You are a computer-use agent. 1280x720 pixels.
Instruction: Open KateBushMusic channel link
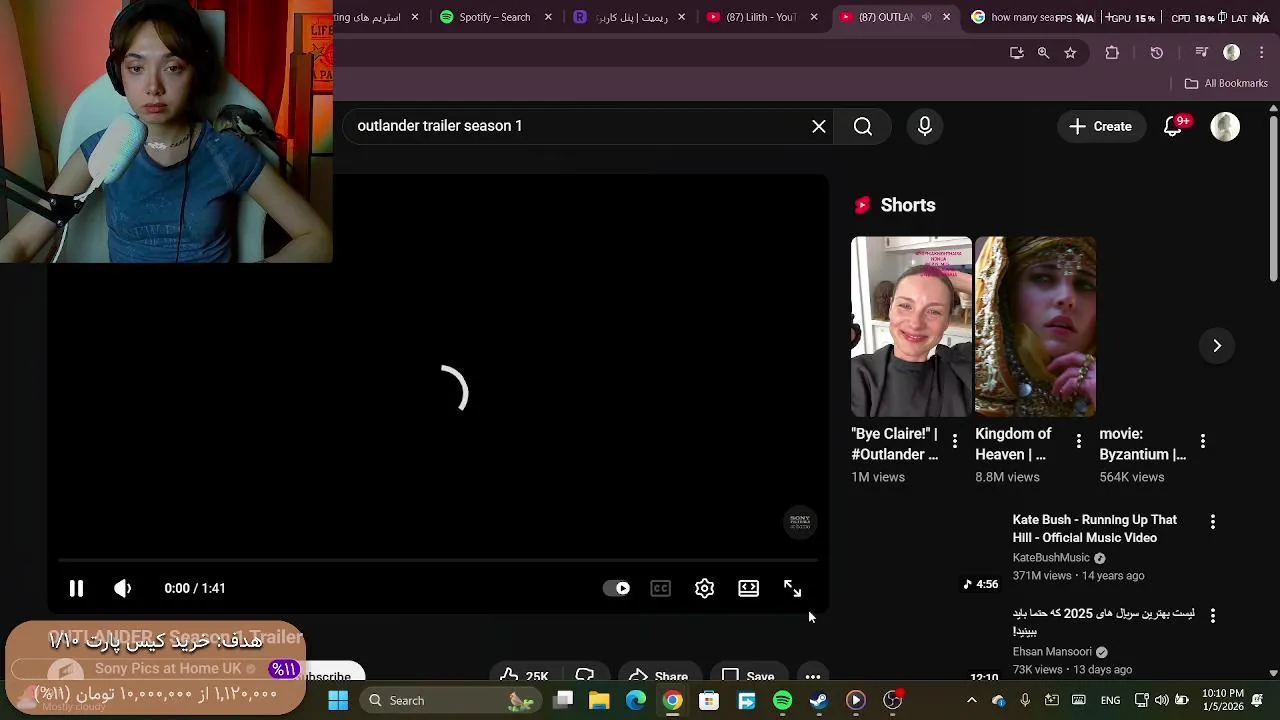coord(1051,558)
